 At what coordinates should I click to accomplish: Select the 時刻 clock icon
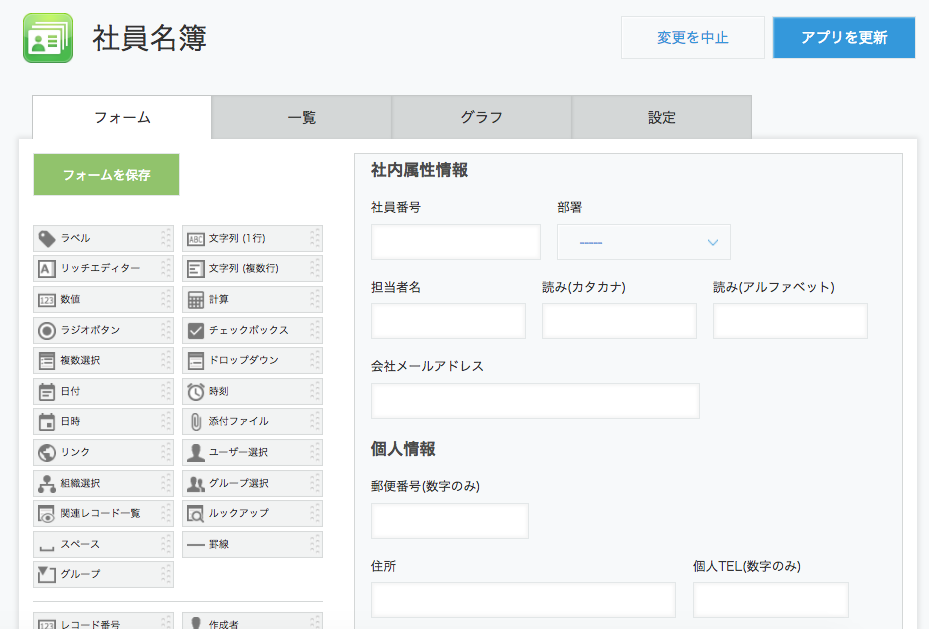coord(196,391)
